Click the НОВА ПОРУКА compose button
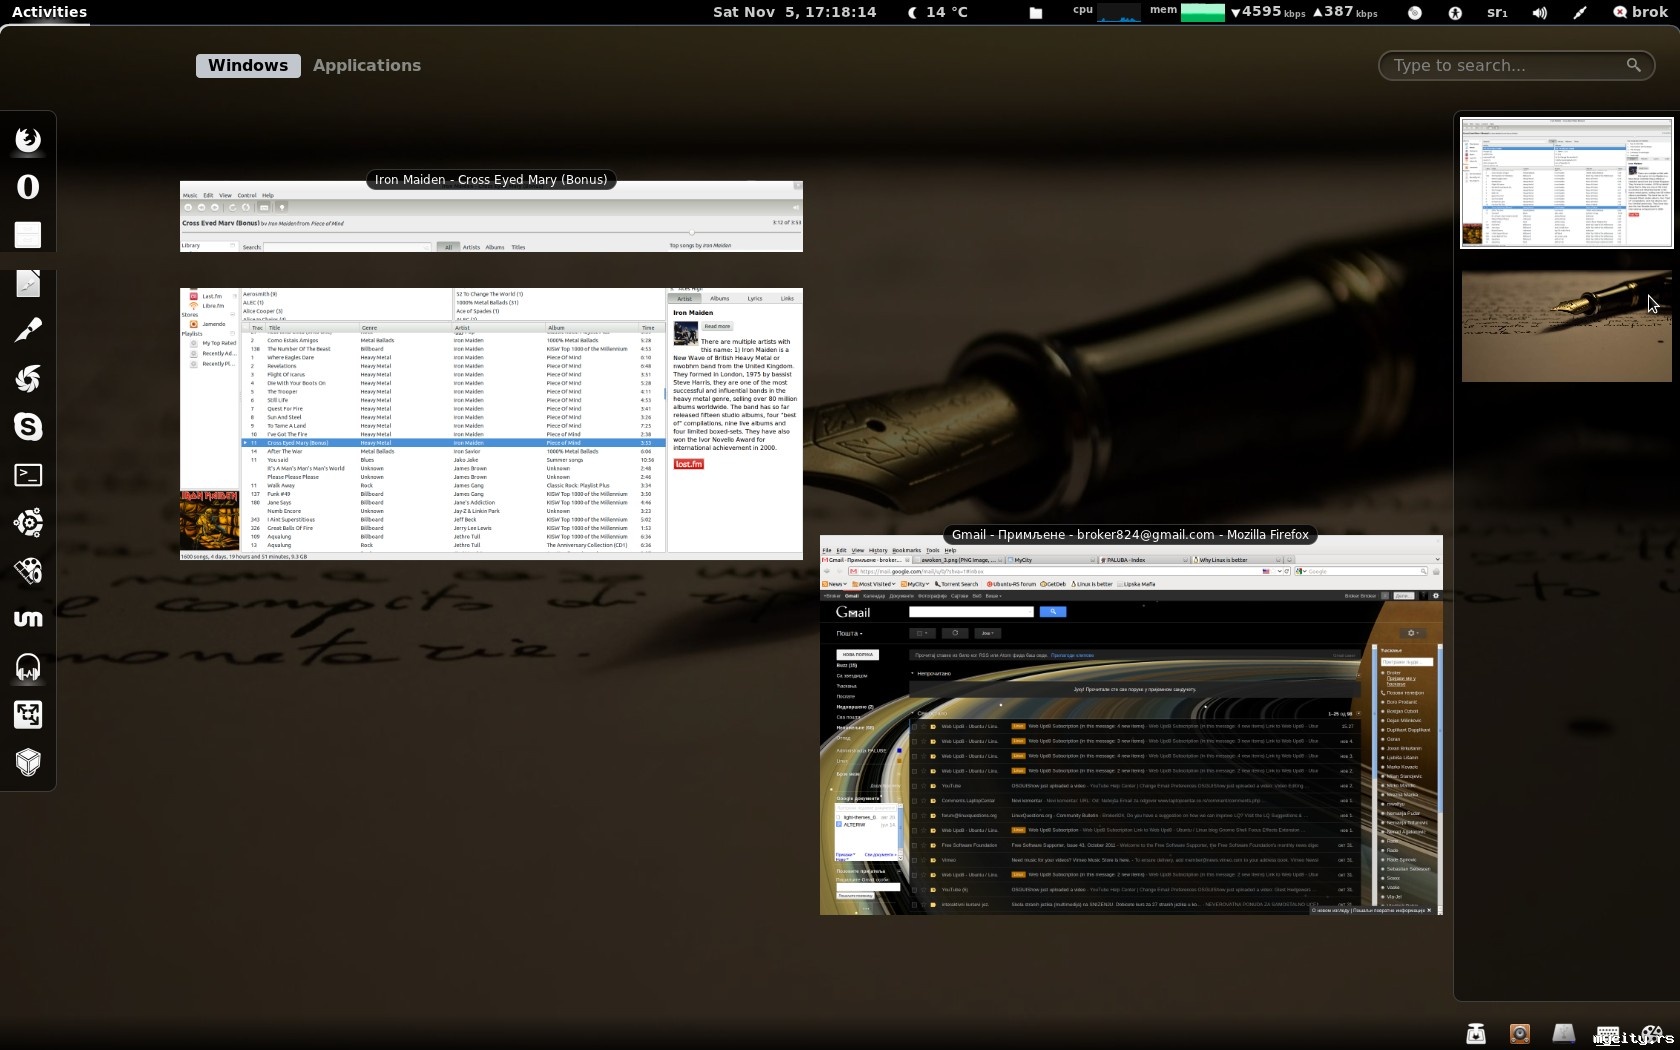 tap(857, 655)
